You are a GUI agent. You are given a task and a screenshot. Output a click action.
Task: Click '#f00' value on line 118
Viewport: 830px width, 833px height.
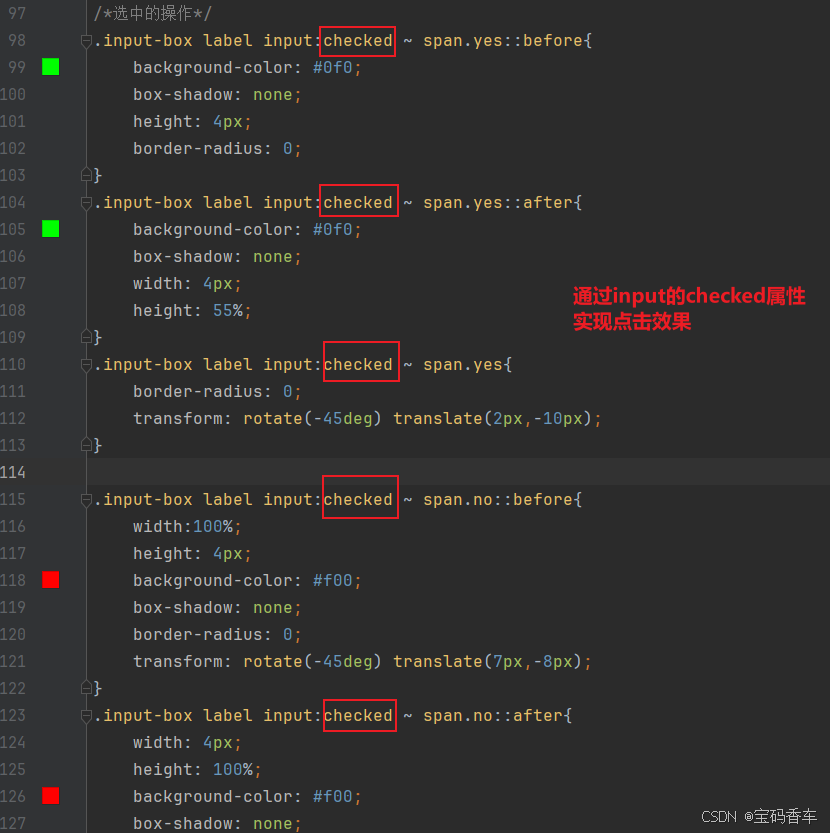pos(333,581)
